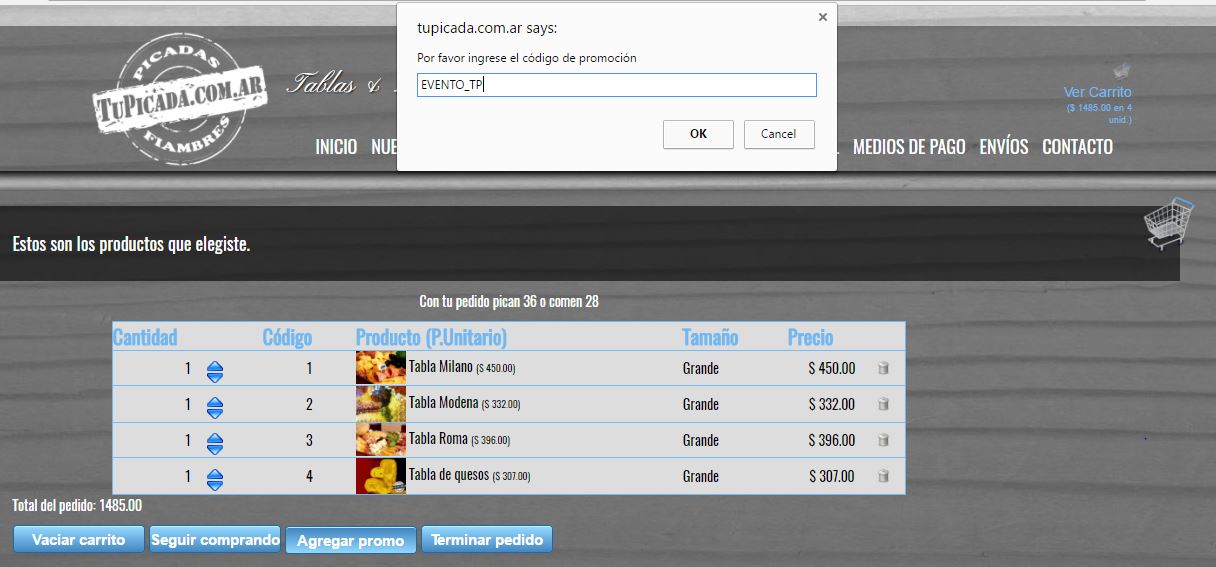The height and width of the screenshot is (567, 1216).
Task: Click the Terminar pedido button
Action: [x=487, y=539]
